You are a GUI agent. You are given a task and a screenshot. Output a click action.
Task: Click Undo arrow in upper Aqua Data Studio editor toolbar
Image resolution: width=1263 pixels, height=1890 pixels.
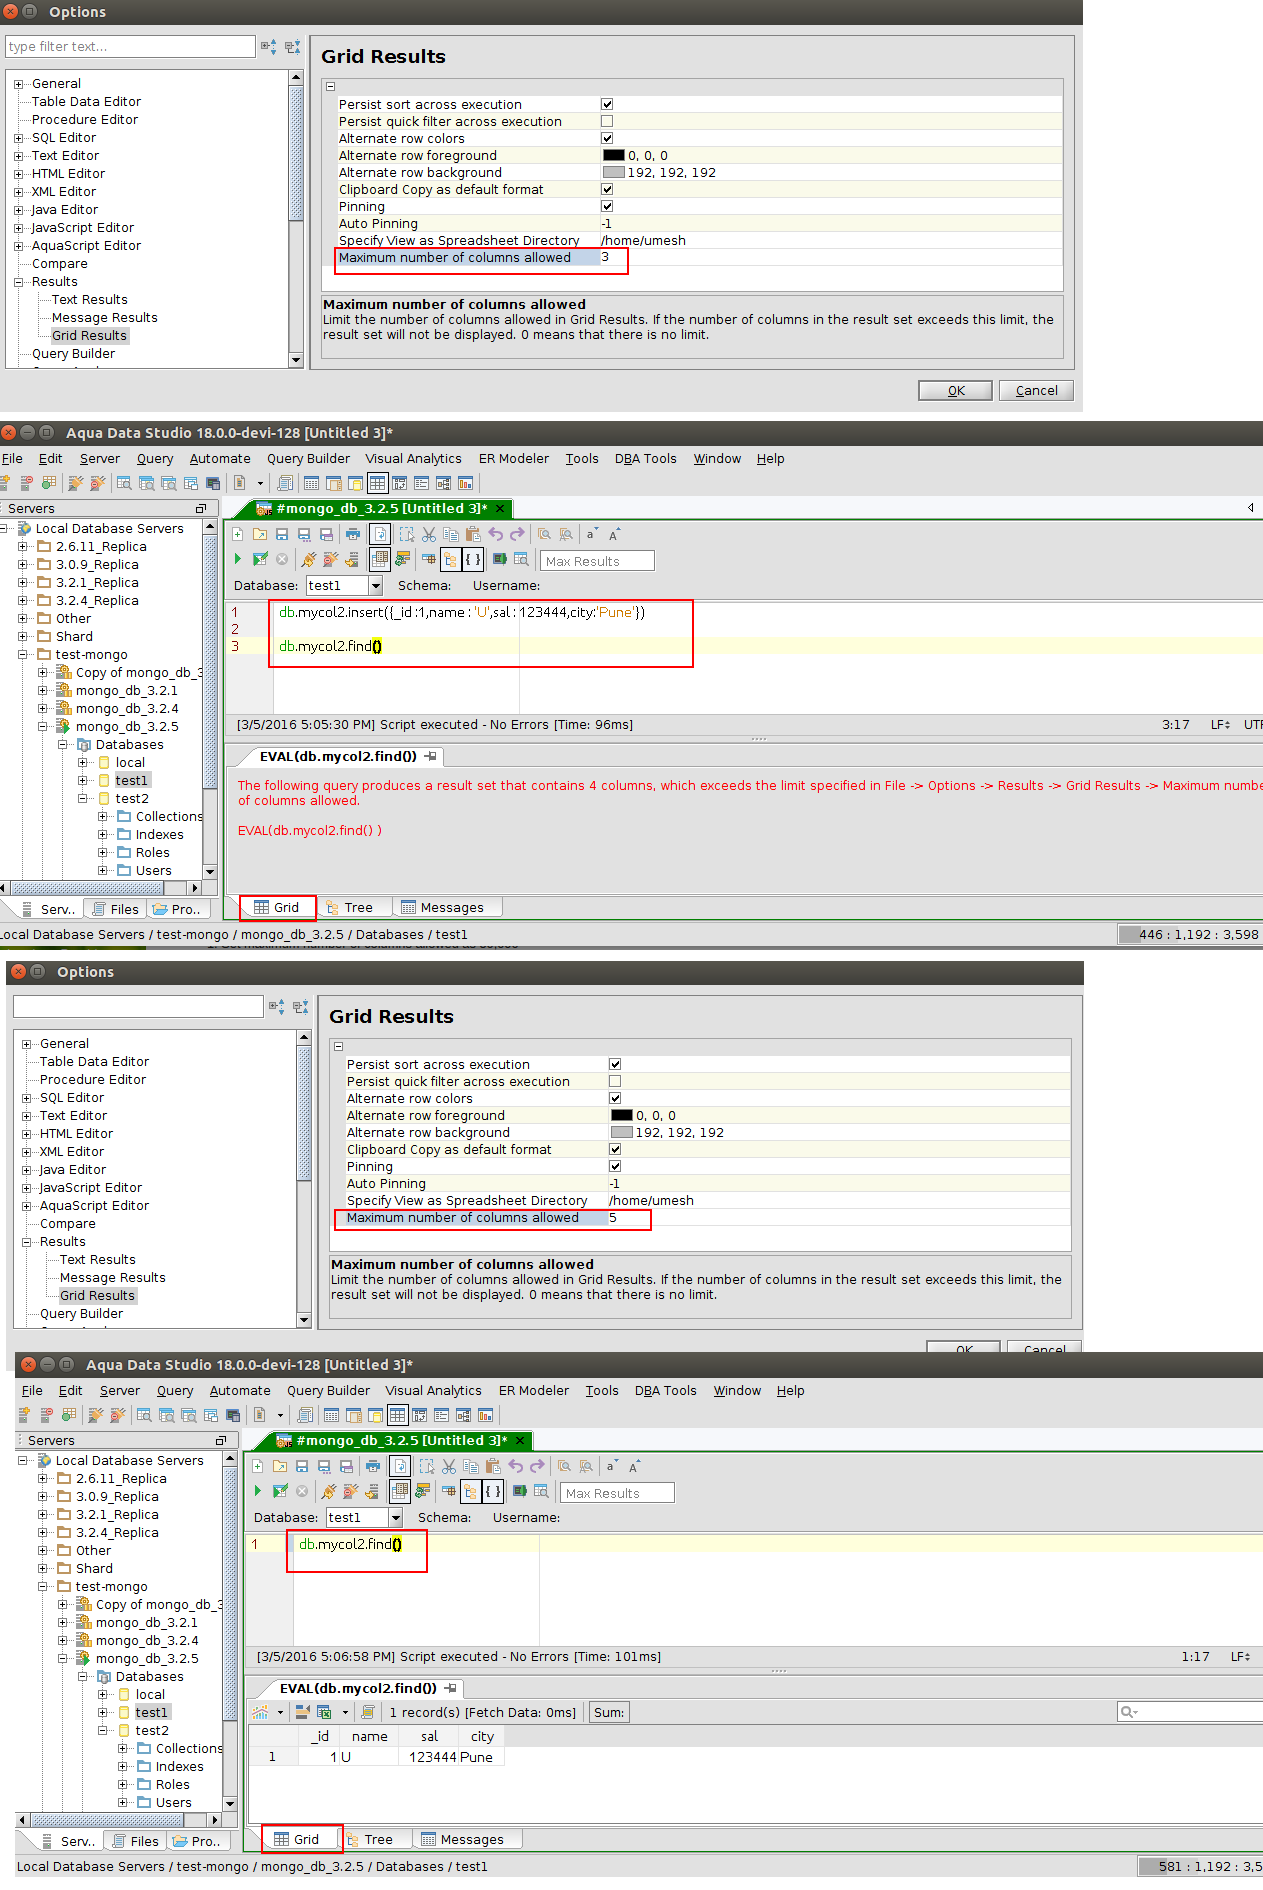495,535
